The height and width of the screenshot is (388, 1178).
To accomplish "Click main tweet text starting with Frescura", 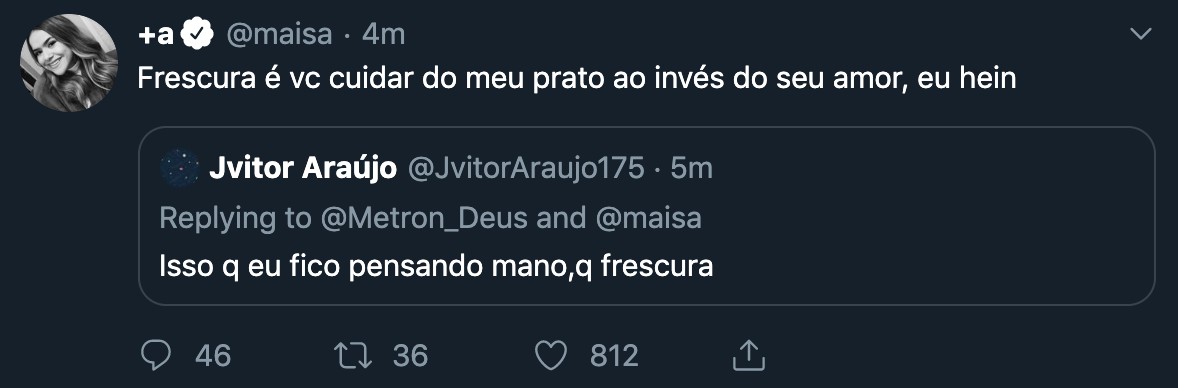I will [x=577, y=79].
